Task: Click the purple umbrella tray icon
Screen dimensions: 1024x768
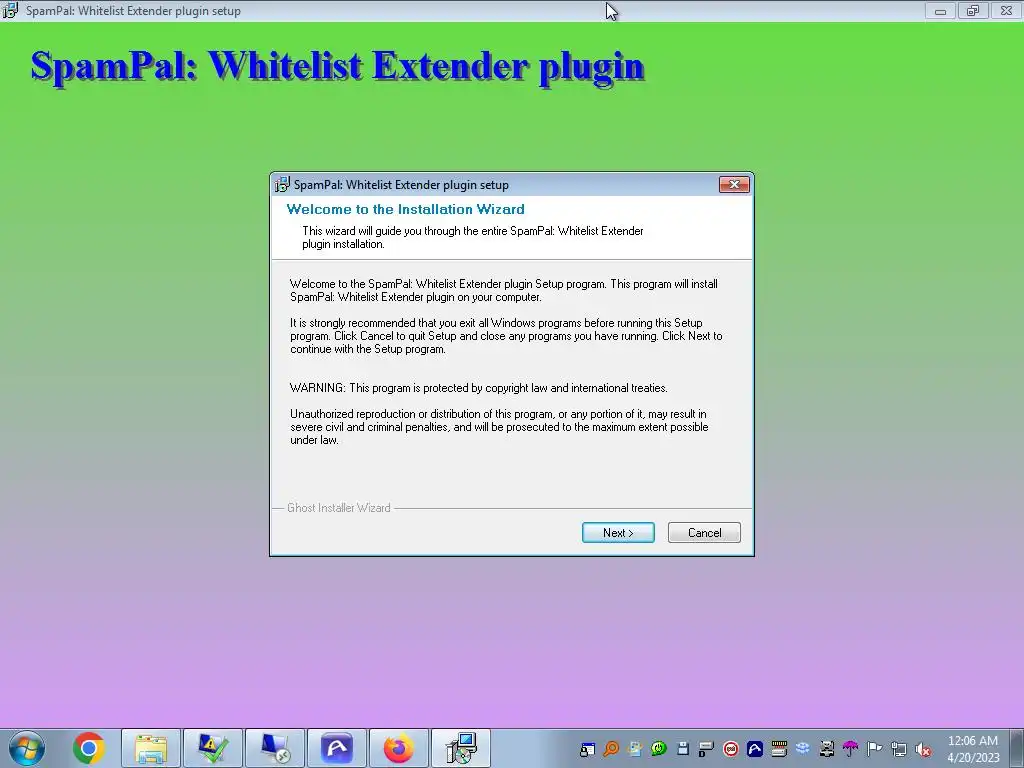Action: [850, 748]
